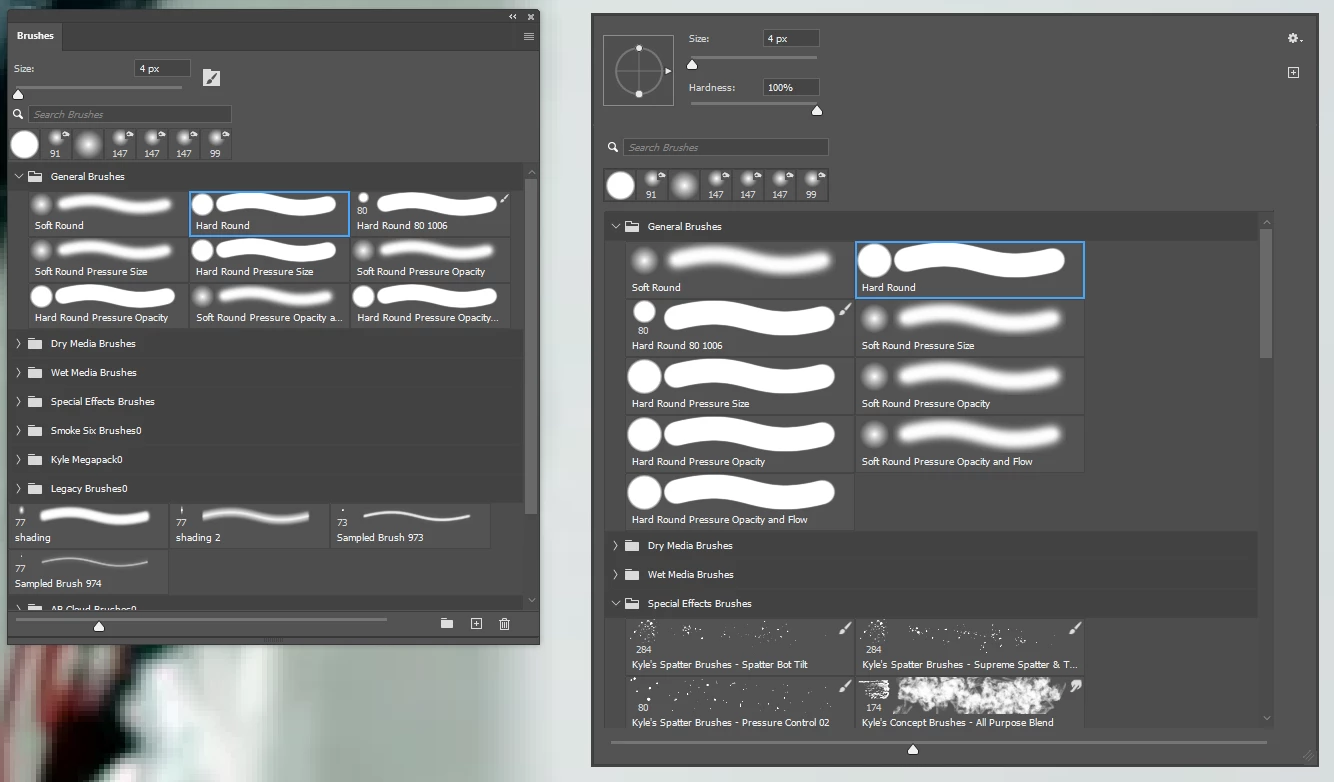This screenshot has width=1334, height=782.
Task: Click create new preset icon in brush picker
Action: click(x=1293, y=73)
